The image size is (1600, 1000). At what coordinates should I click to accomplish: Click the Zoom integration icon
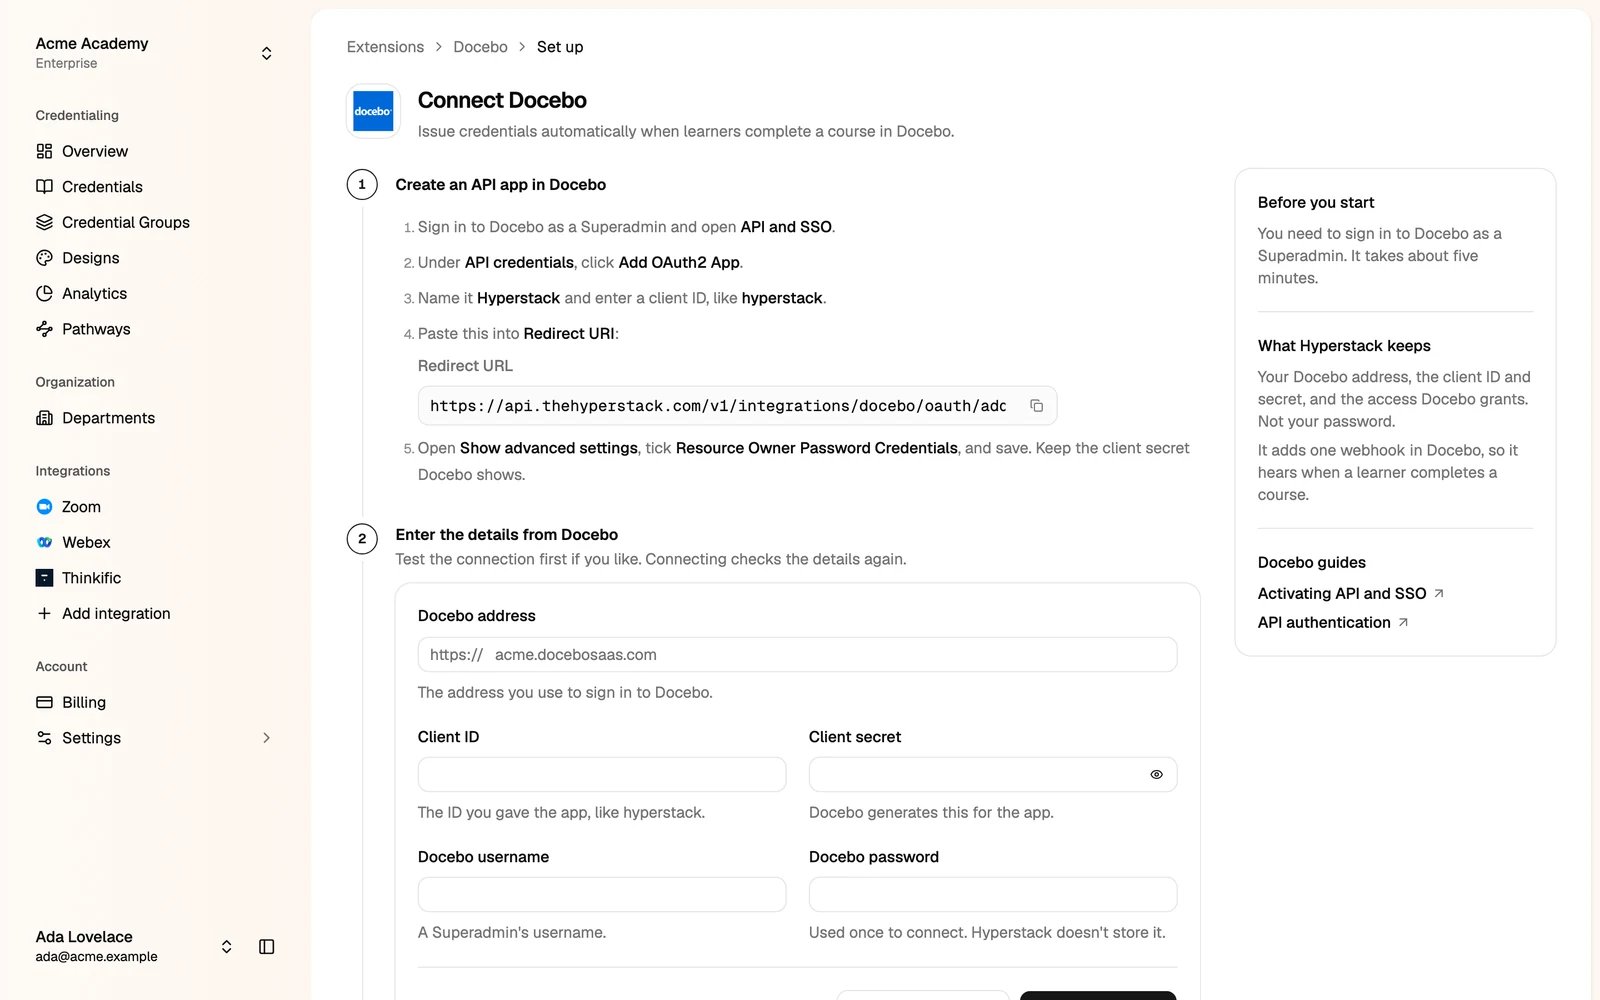pyautogui.click(x=44, y=507)
